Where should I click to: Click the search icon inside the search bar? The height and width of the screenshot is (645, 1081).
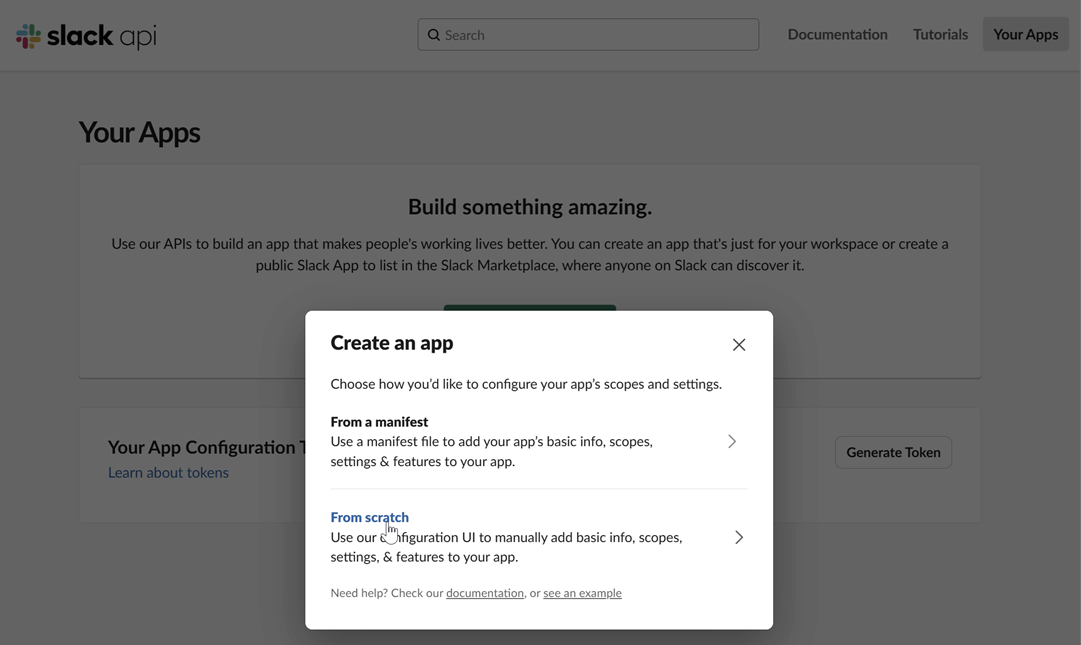(434, 34)
